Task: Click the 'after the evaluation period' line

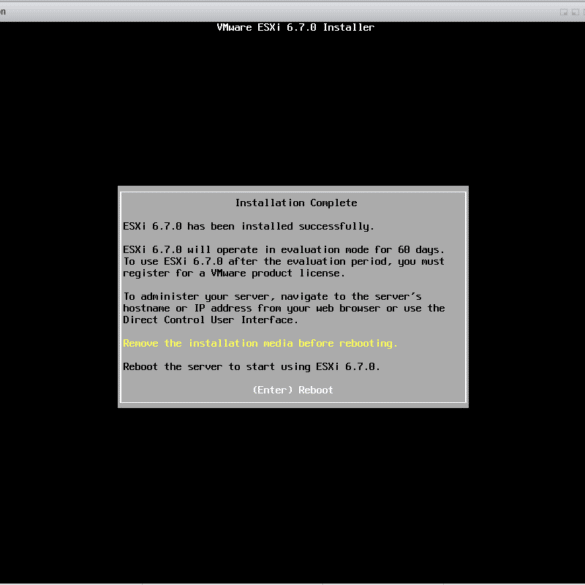Action: pyautogui.click(x=284, y=262)
